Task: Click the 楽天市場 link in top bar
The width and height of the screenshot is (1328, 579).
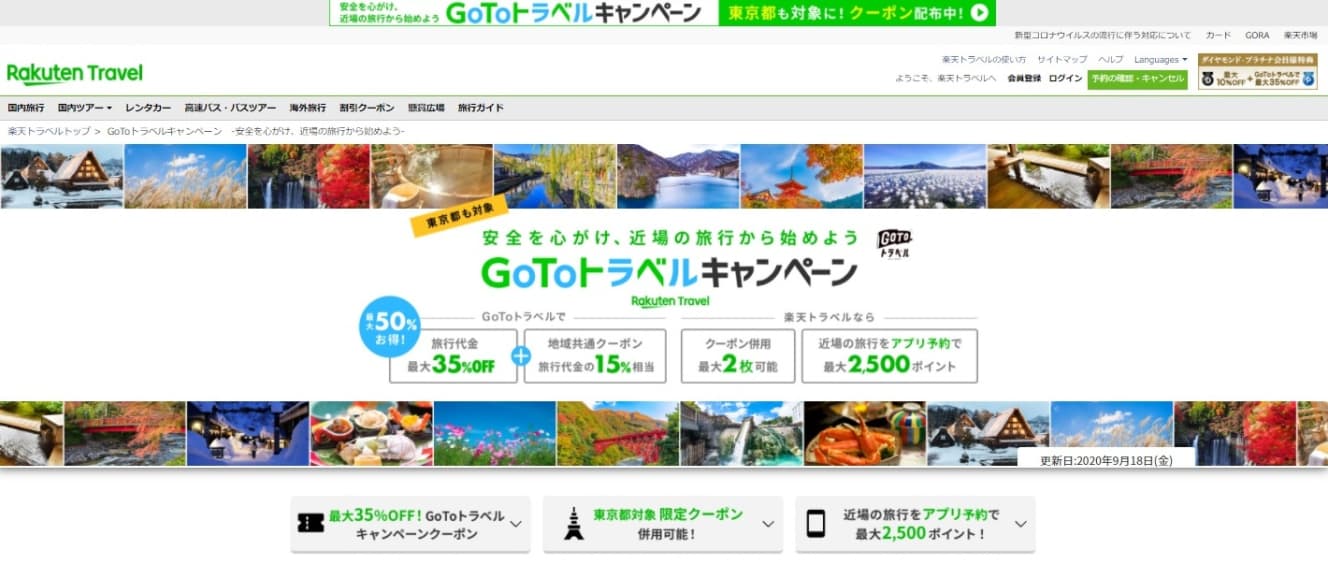Action: [x=1300, y=35]
